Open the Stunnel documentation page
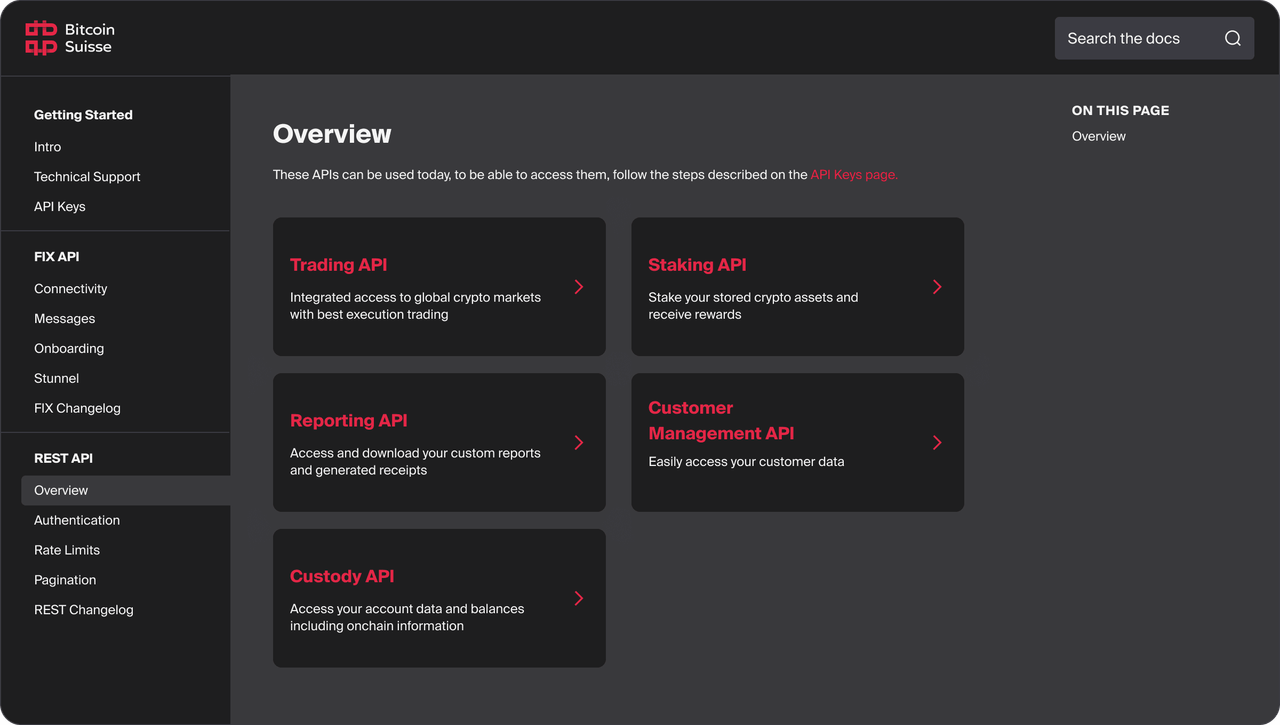Image resolution: width=1280 pixels, height=725 pixels. point(56,378)
